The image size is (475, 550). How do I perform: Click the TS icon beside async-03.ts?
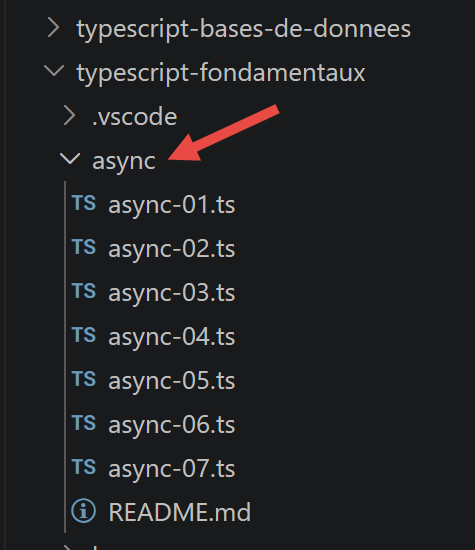tap(84, 291)
